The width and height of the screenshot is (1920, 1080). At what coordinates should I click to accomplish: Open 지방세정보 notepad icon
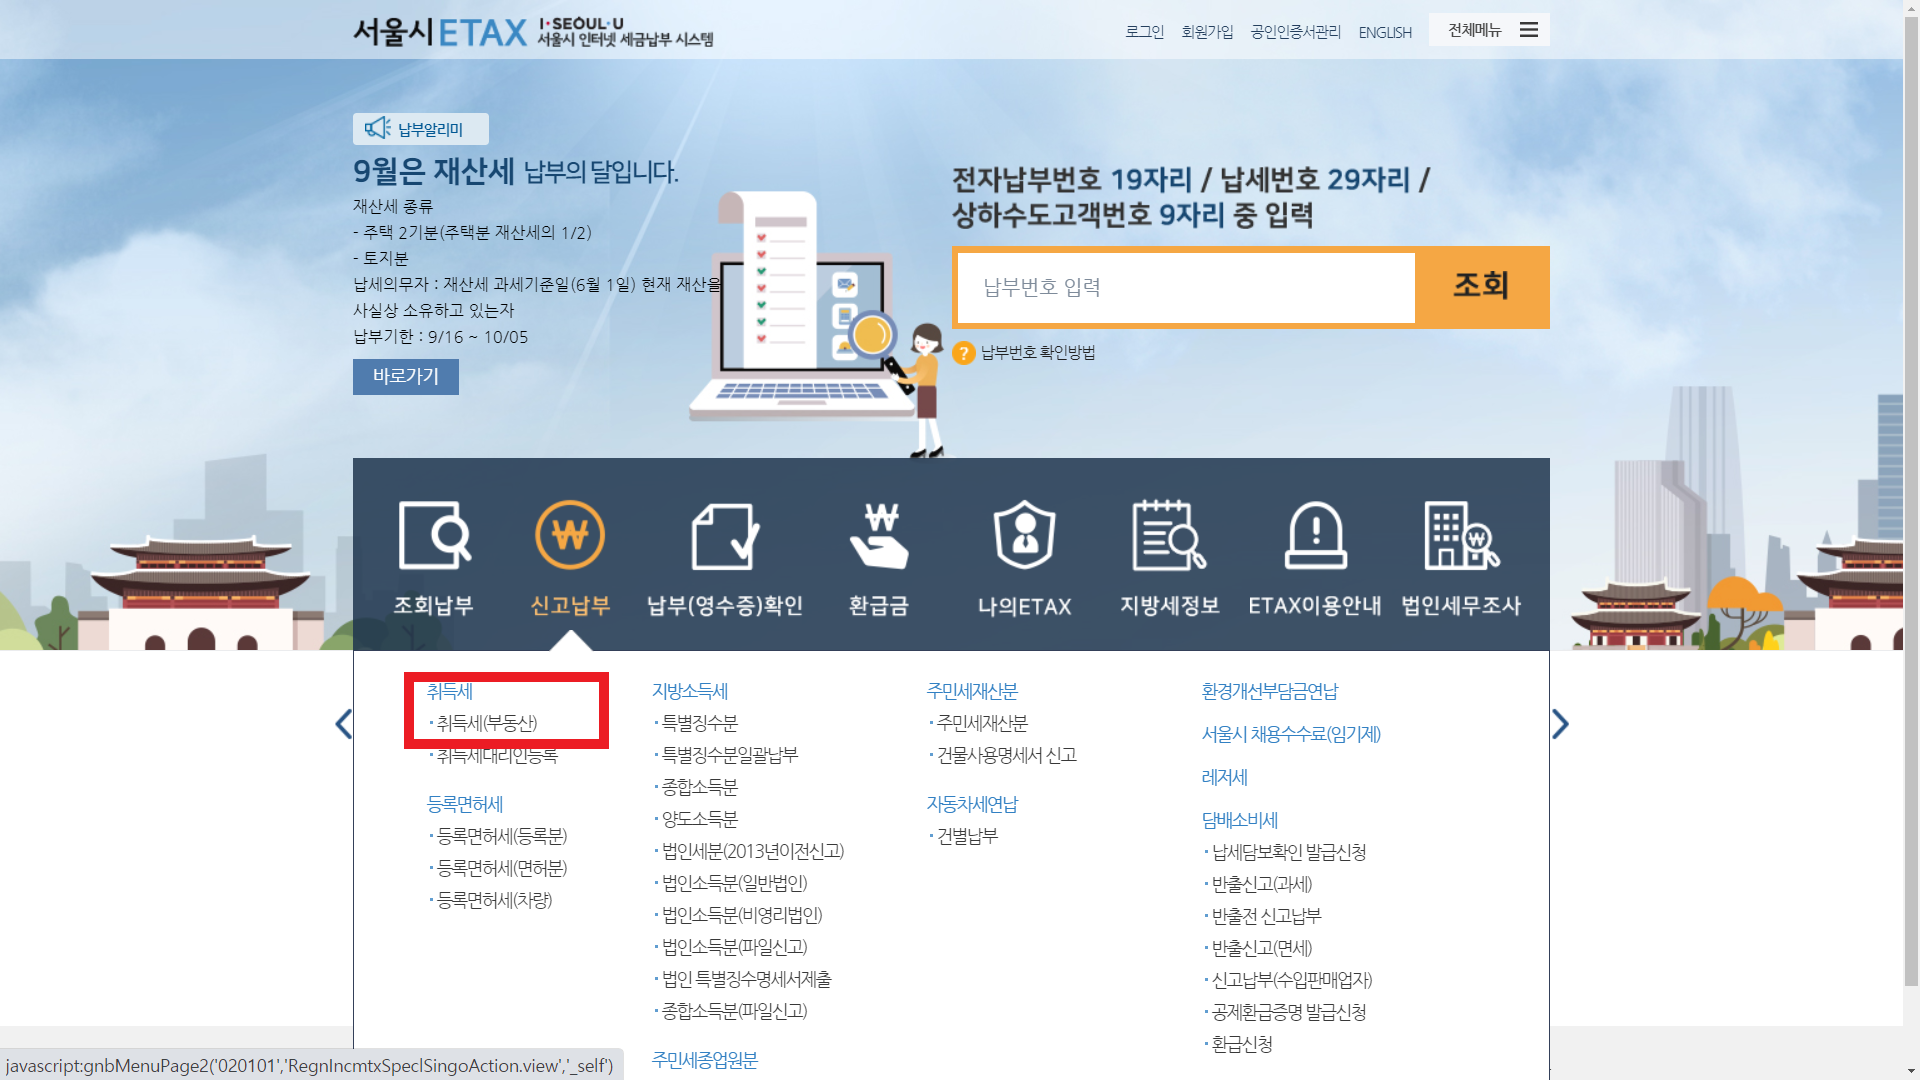1169,535
